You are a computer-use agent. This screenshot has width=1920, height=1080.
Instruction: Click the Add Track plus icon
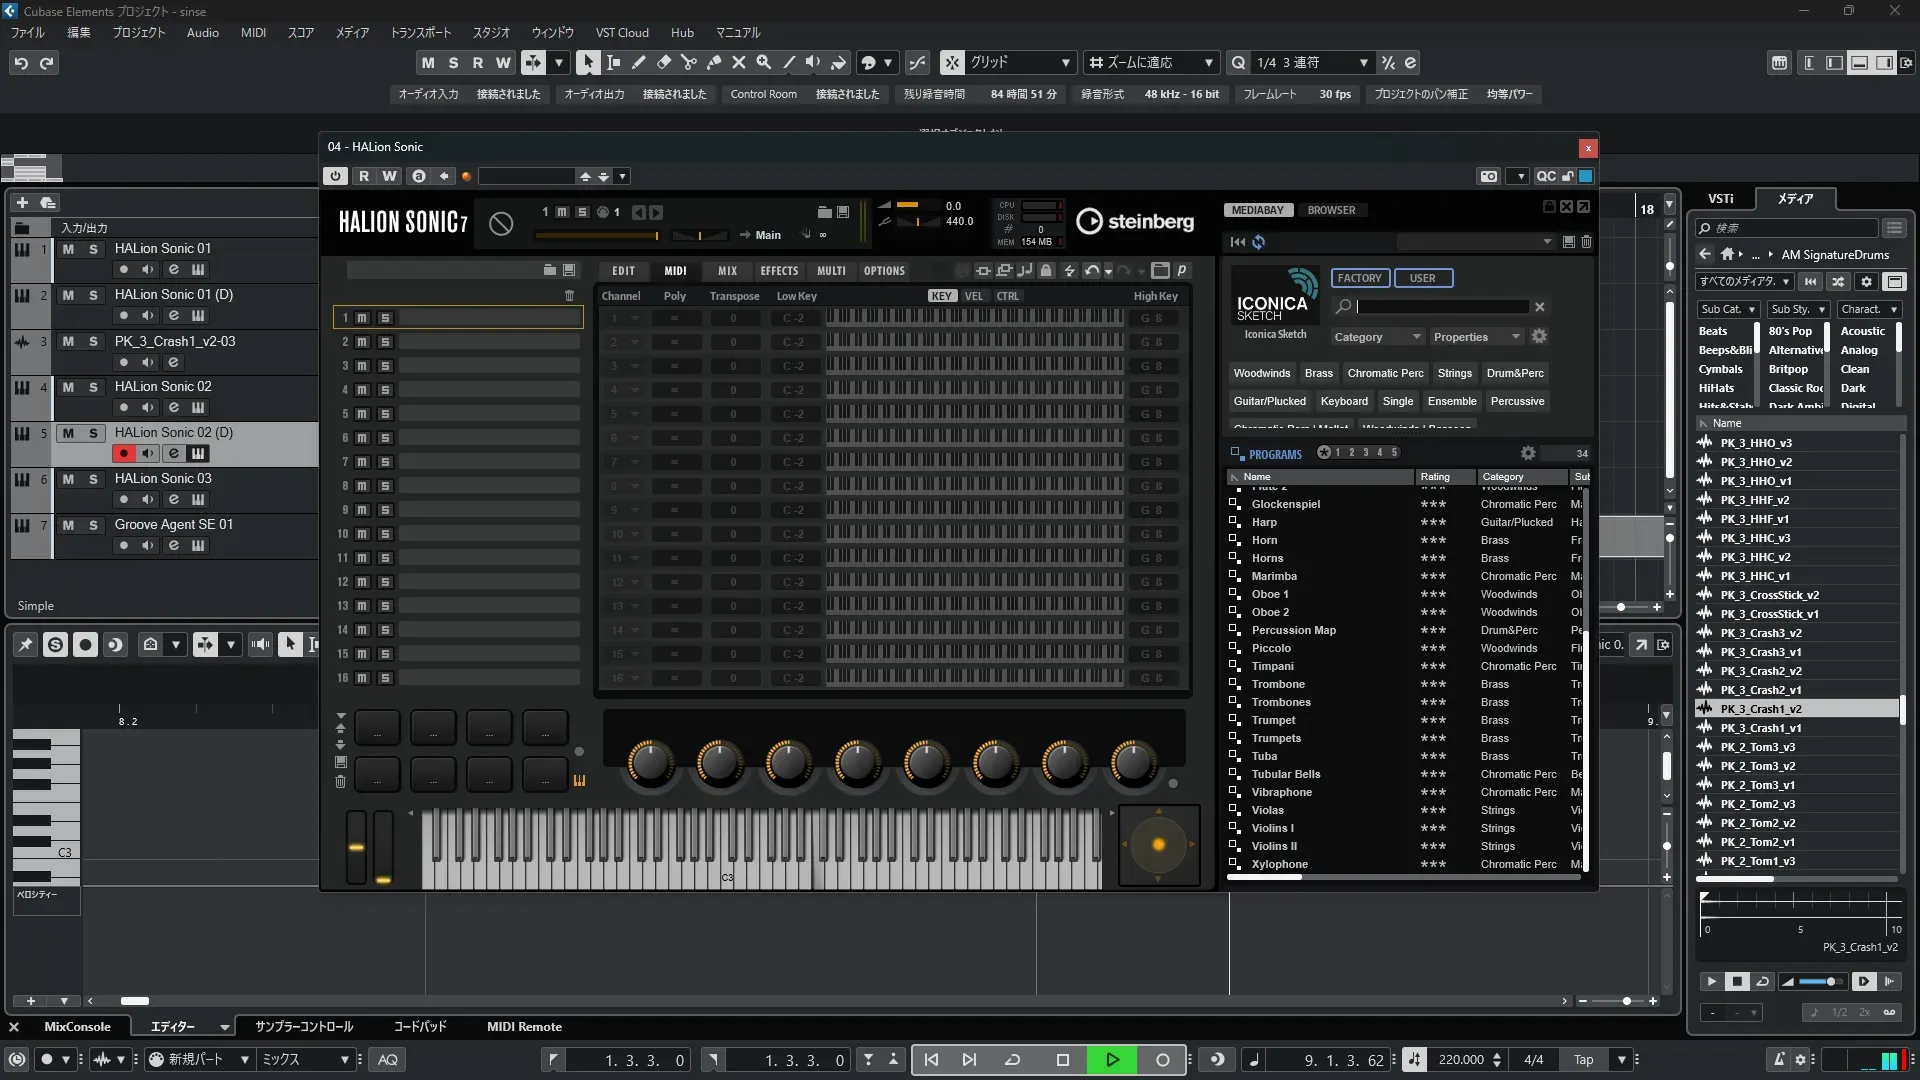click(x=22, y=202)
